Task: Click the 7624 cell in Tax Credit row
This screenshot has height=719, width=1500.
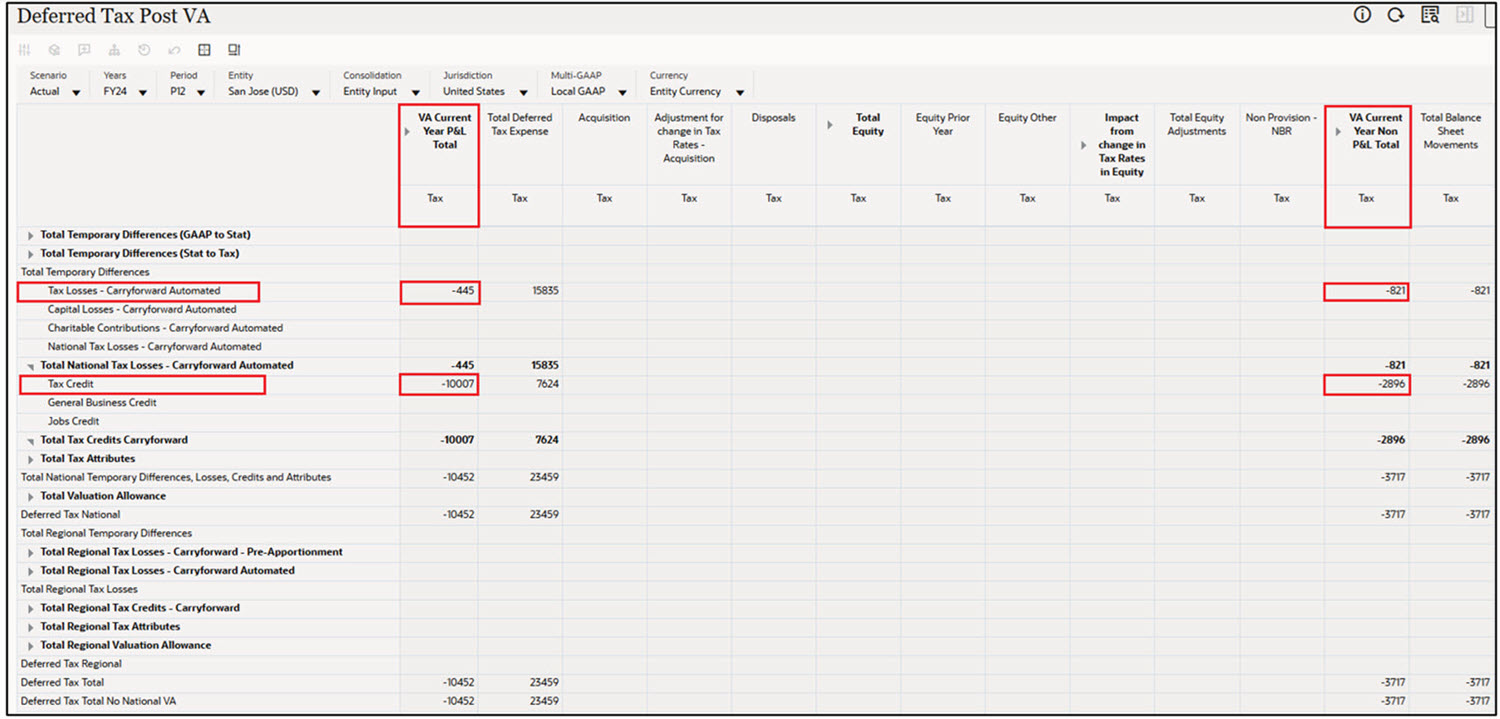Action: (x=520, y=384)
